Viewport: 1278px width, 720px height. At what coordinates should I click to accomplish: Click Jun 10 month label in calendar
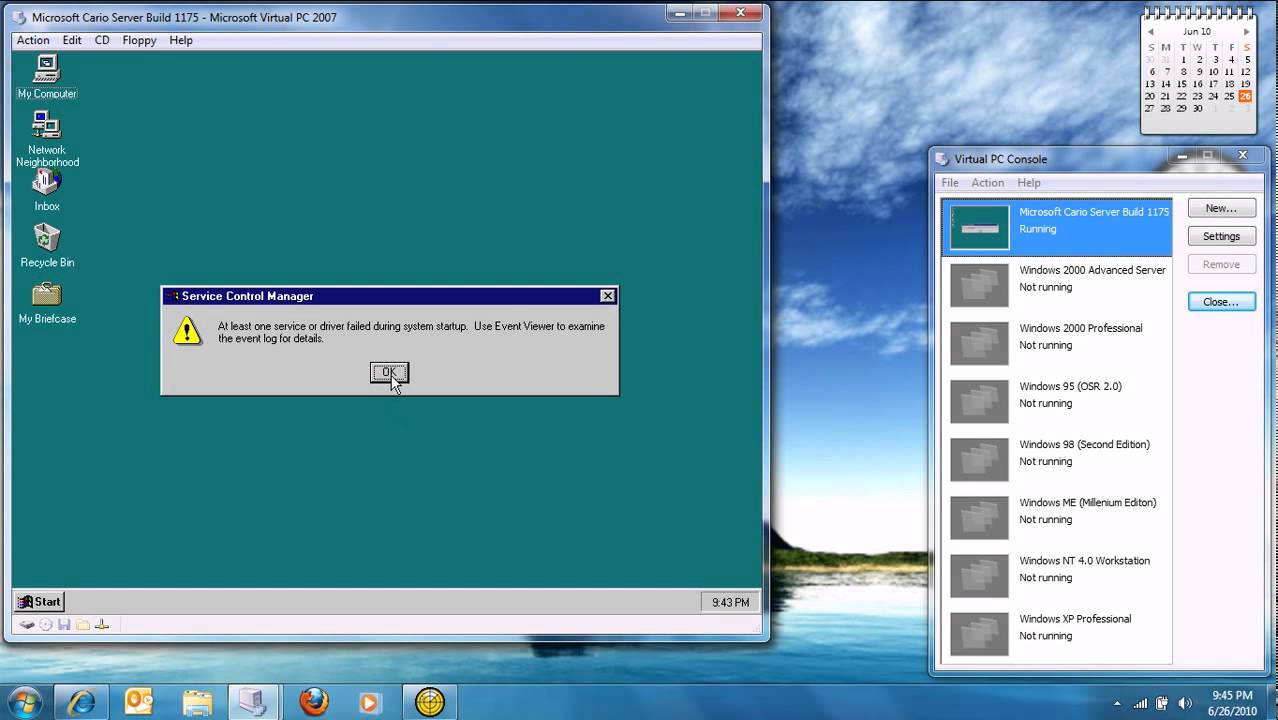point(1197,32)
